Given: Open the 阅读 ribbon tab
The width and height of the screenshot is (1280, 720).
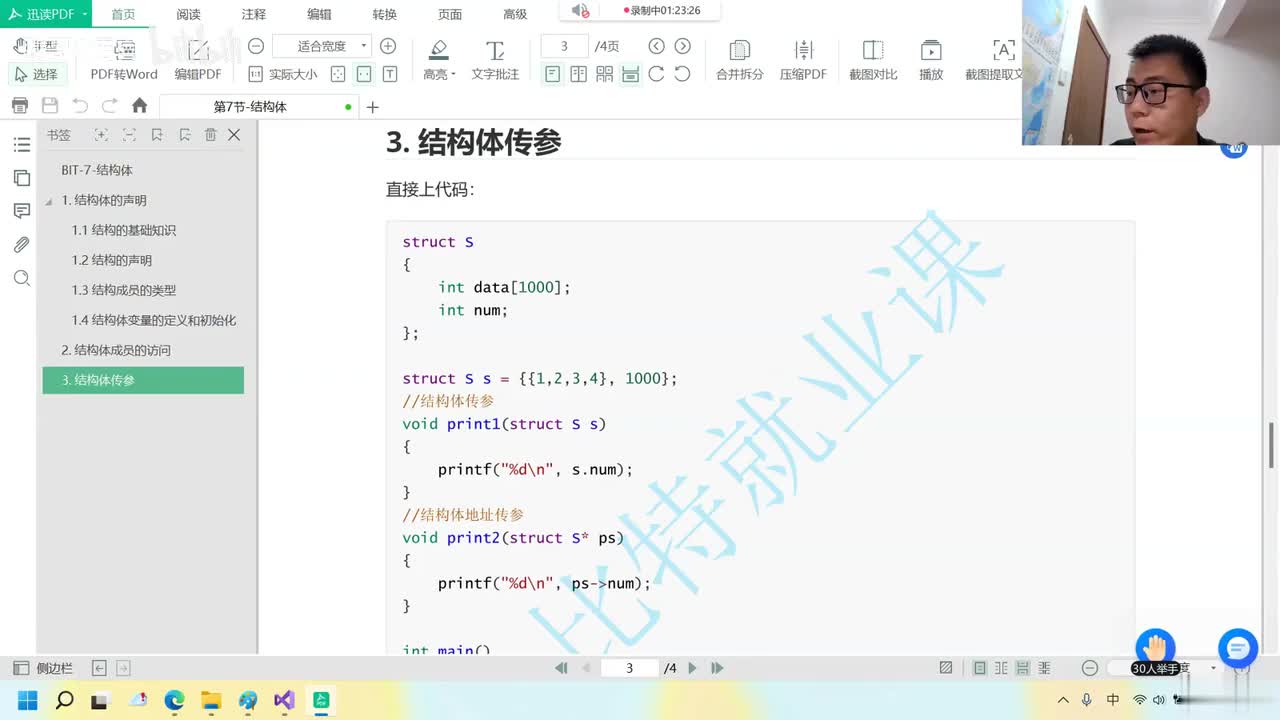Looking at the screenshot, I should click(188, 14).
